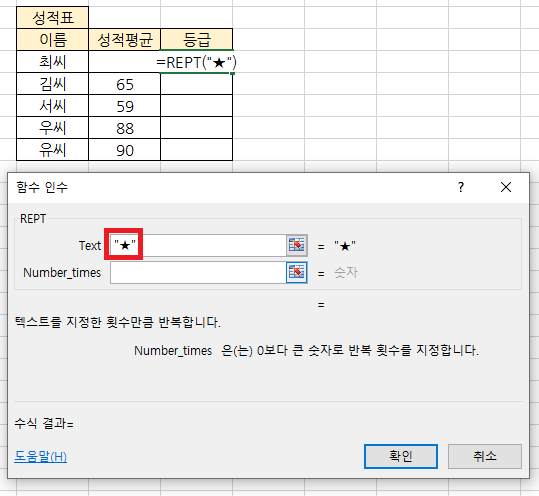The height and width of the screenshot is (496, 539).
Task: Select the 성적평균 header cell
Action: coord(124,40)
